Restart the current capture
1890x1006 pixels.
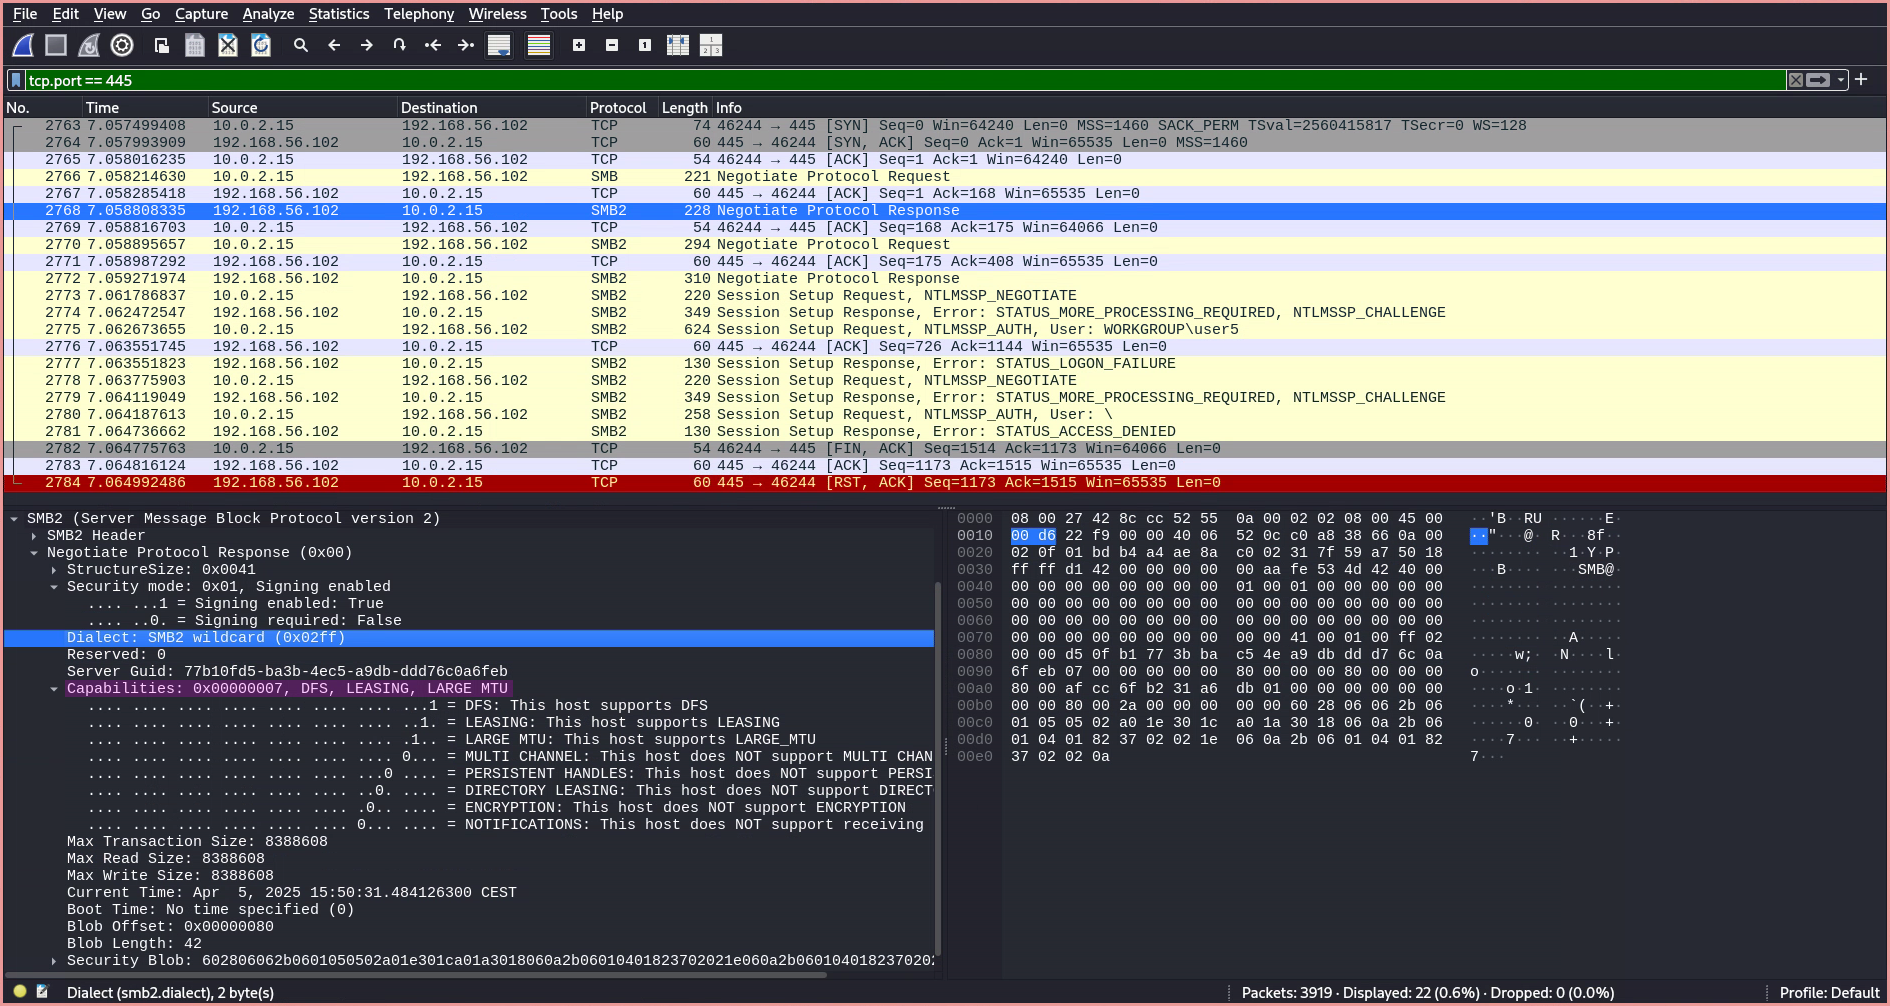89,45
